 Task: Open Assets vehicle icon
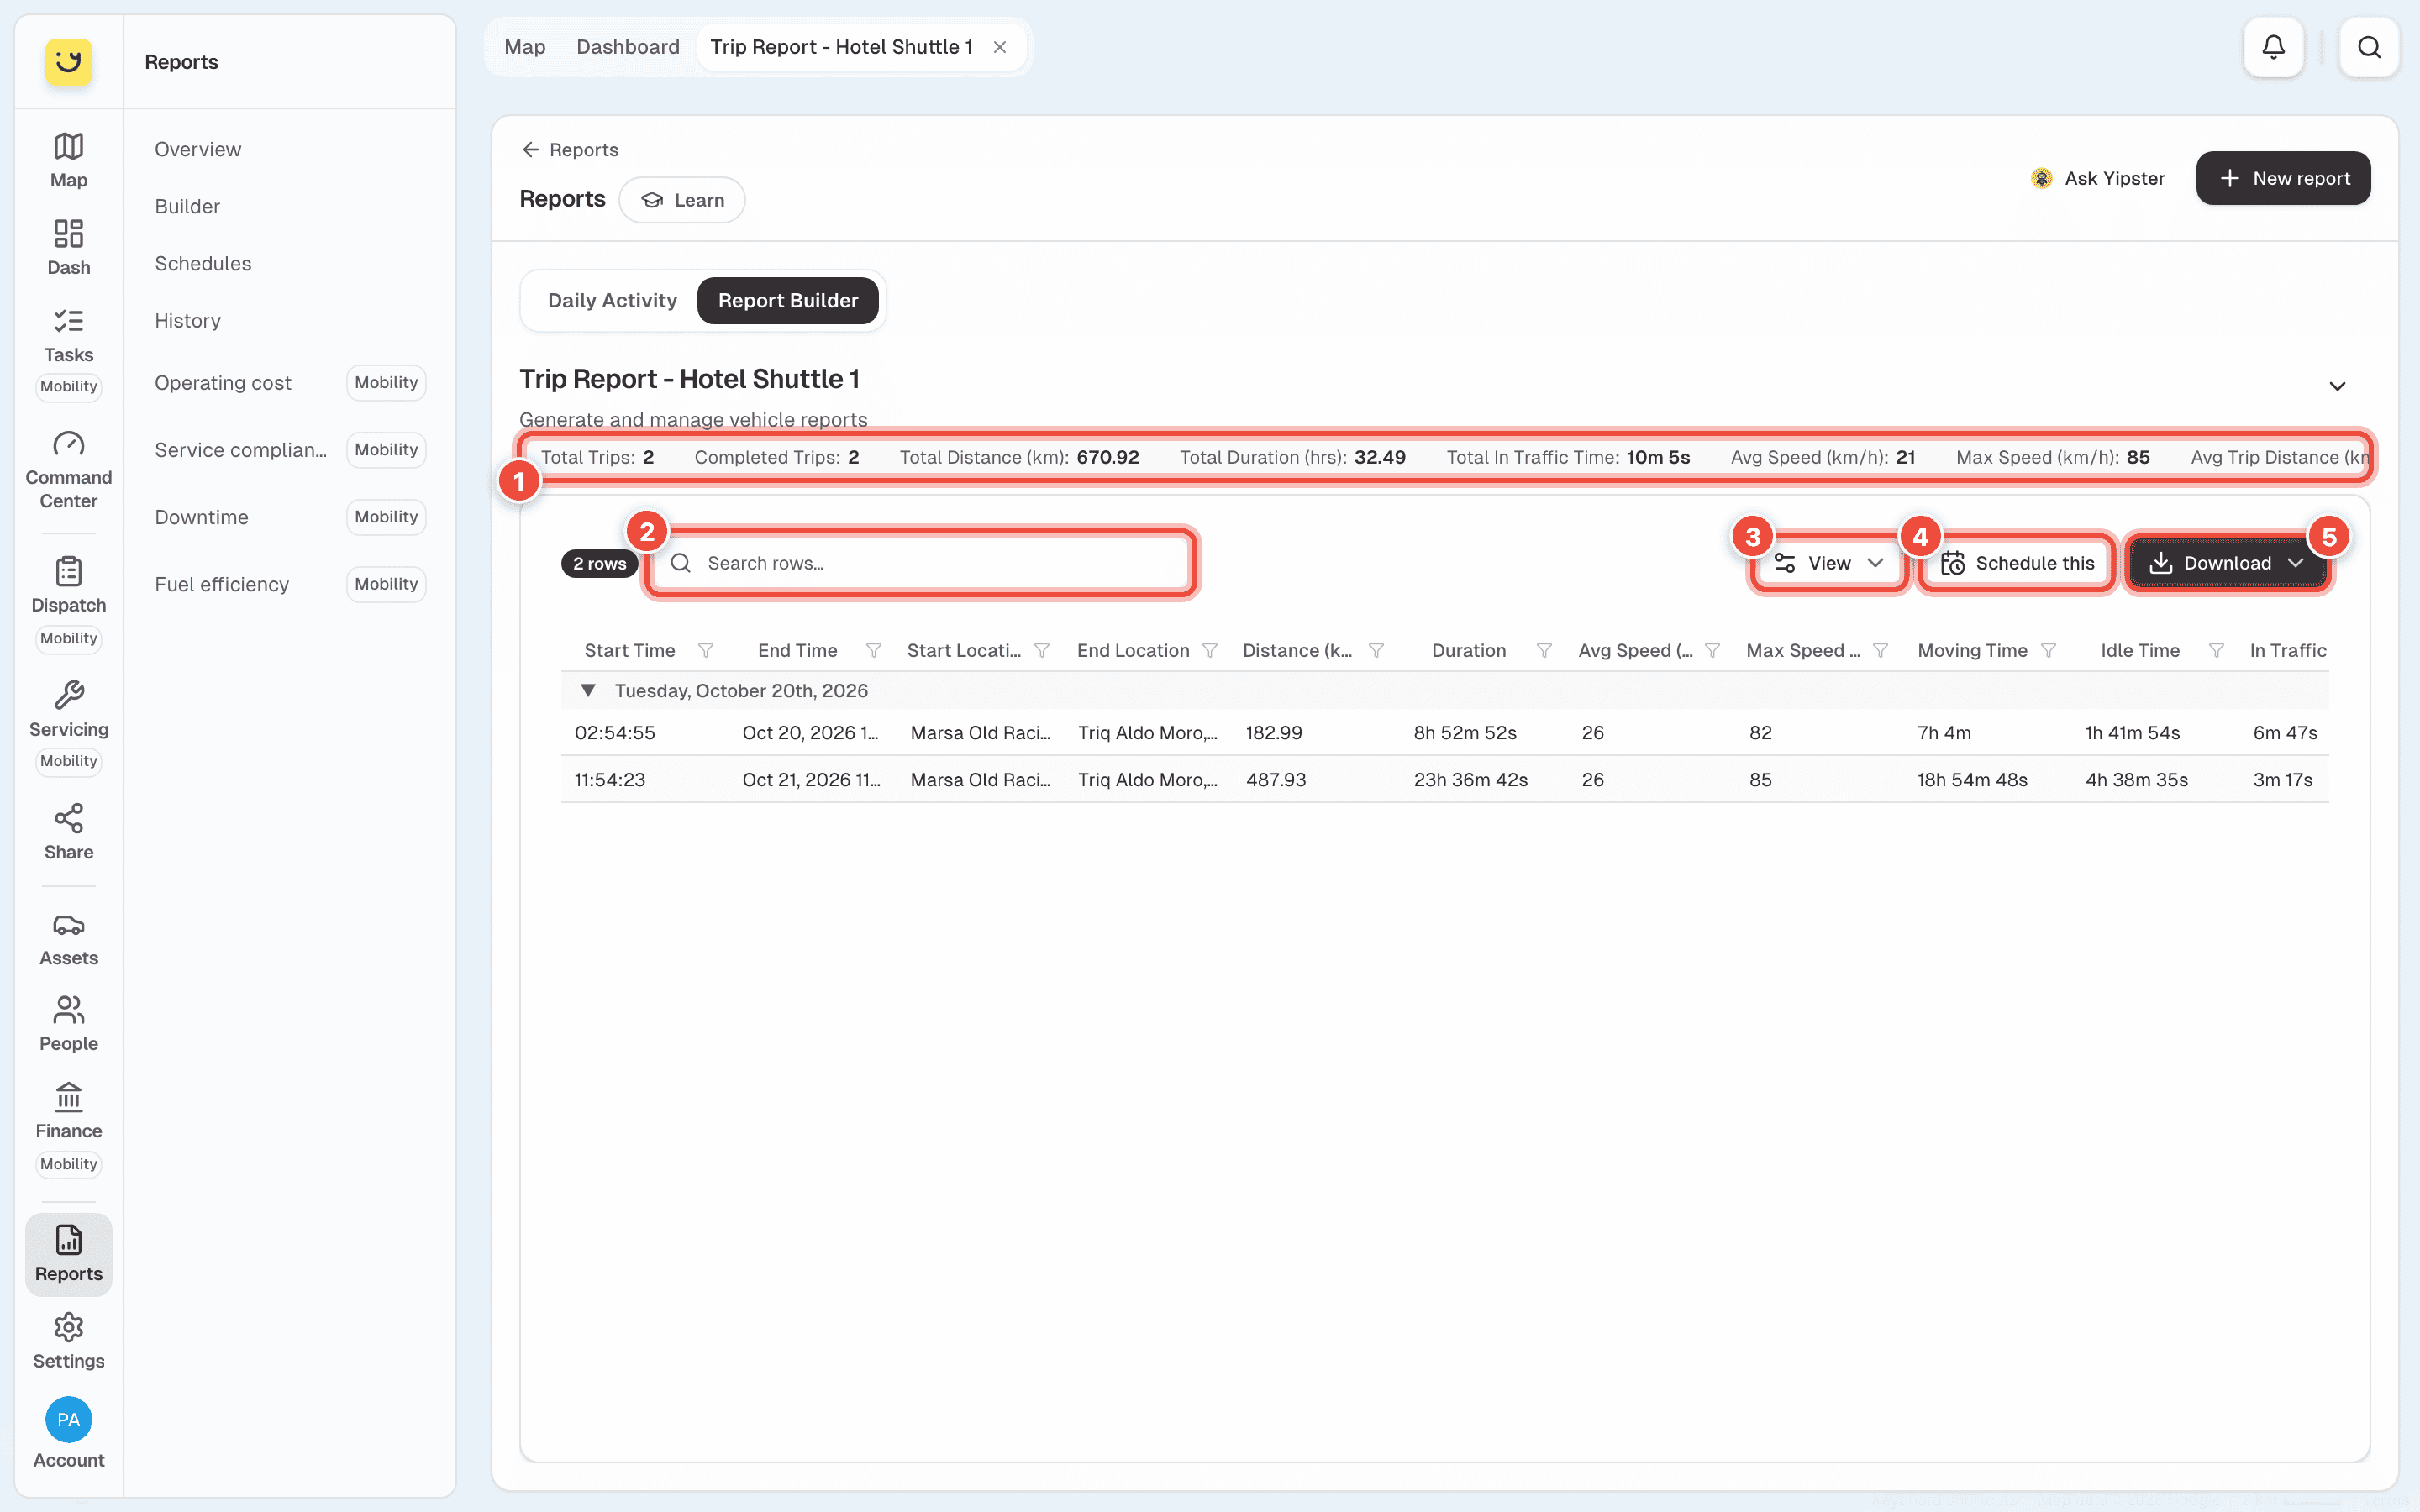point(68,925)
